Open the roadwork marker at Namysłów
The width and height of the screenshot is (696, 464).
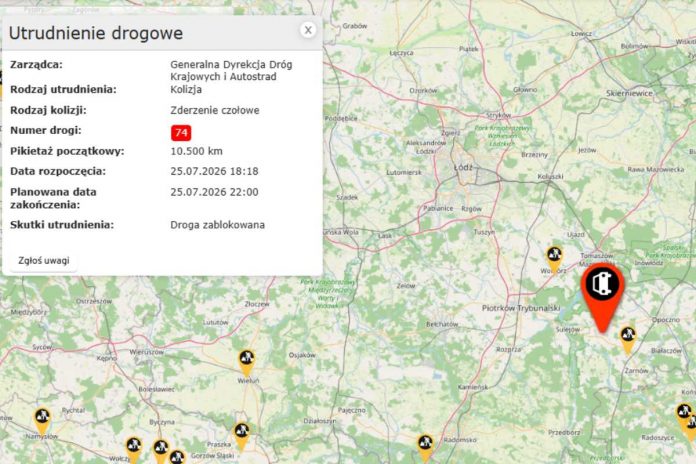coord(43,421)
